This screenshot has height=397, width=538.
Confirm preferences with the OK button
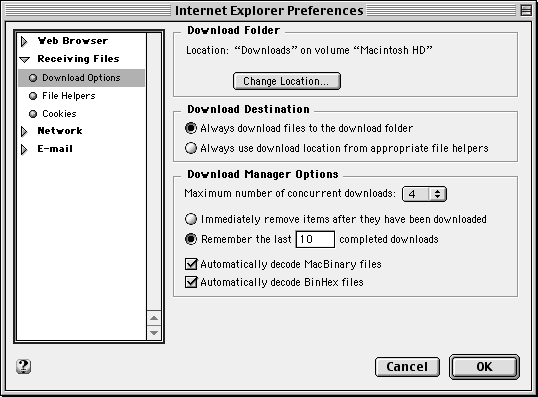484,367
